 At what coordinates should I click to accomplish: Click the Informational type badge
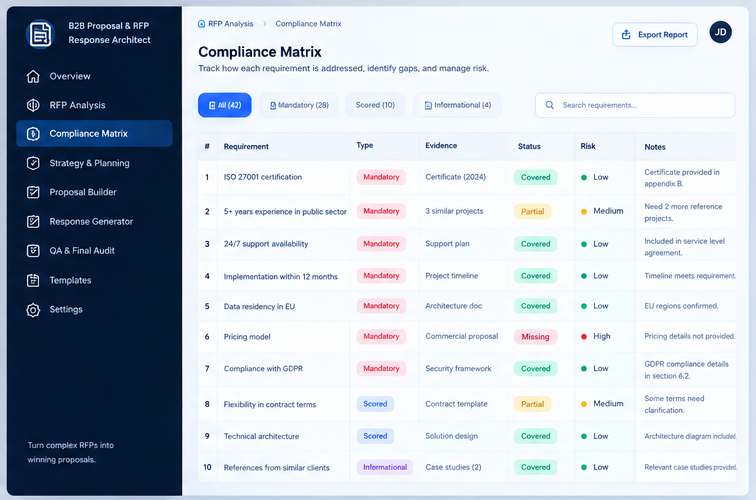click(x=385, y=467)
